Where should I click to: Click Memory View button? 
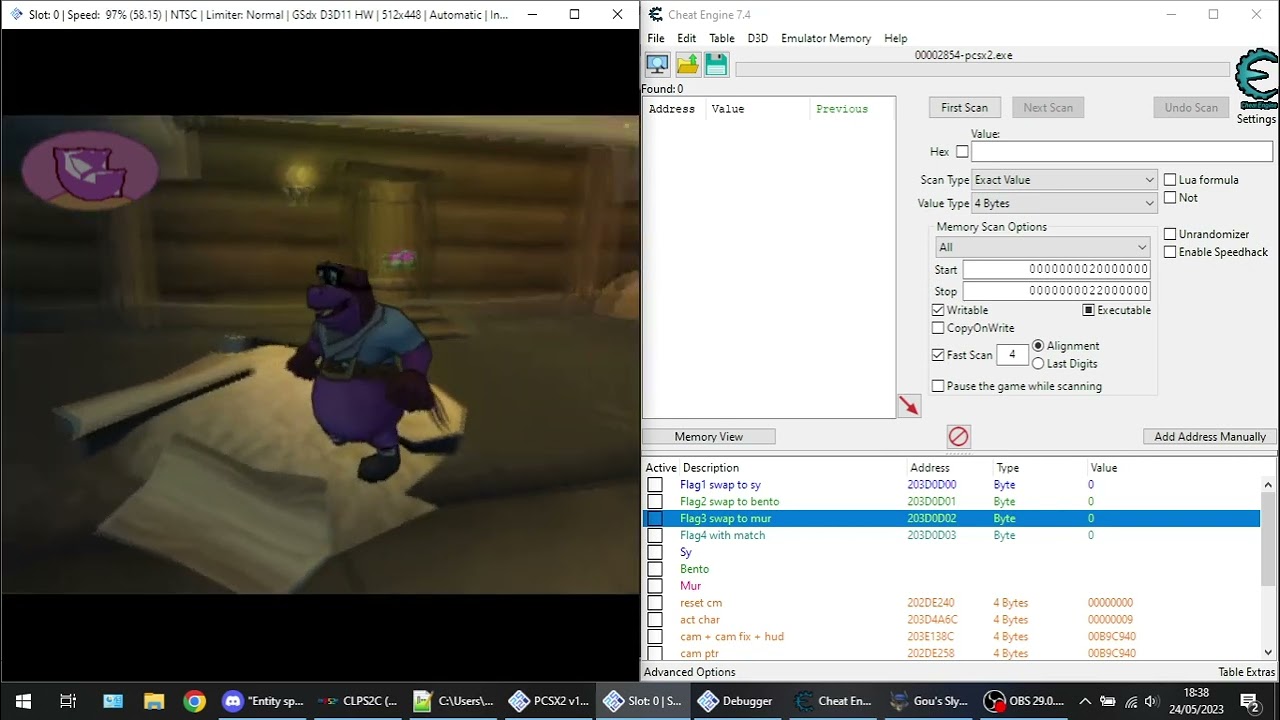click(708, 437)
